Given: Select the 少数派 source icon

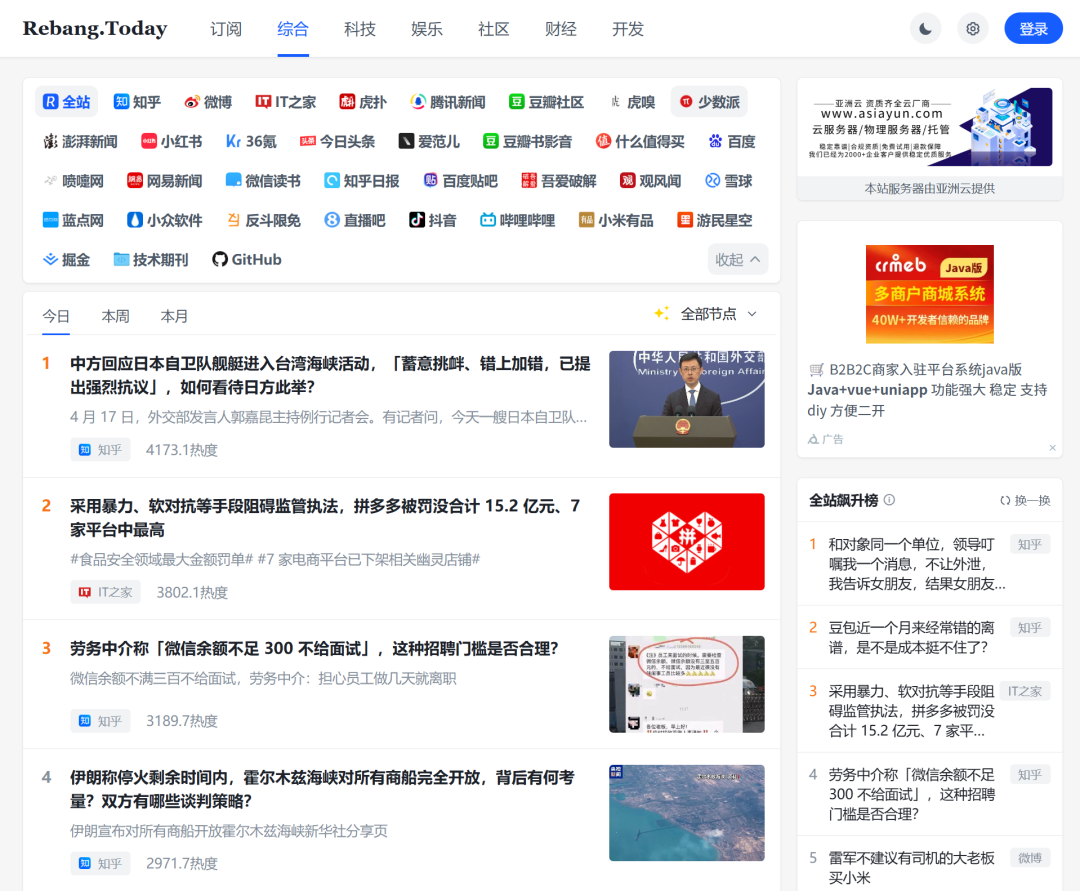Looking at the screenshot, I should coord(709,102).
